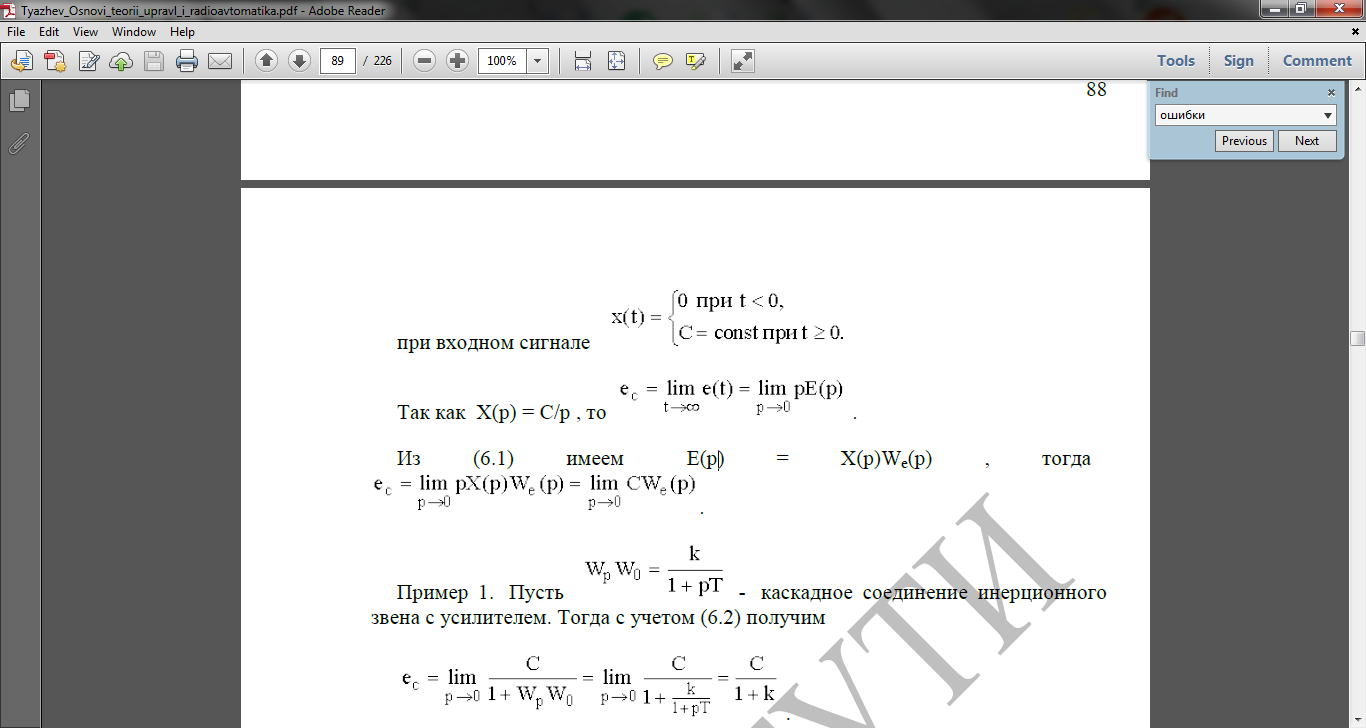Open the File menu
1366x728 pixels.
click(16, 32)
